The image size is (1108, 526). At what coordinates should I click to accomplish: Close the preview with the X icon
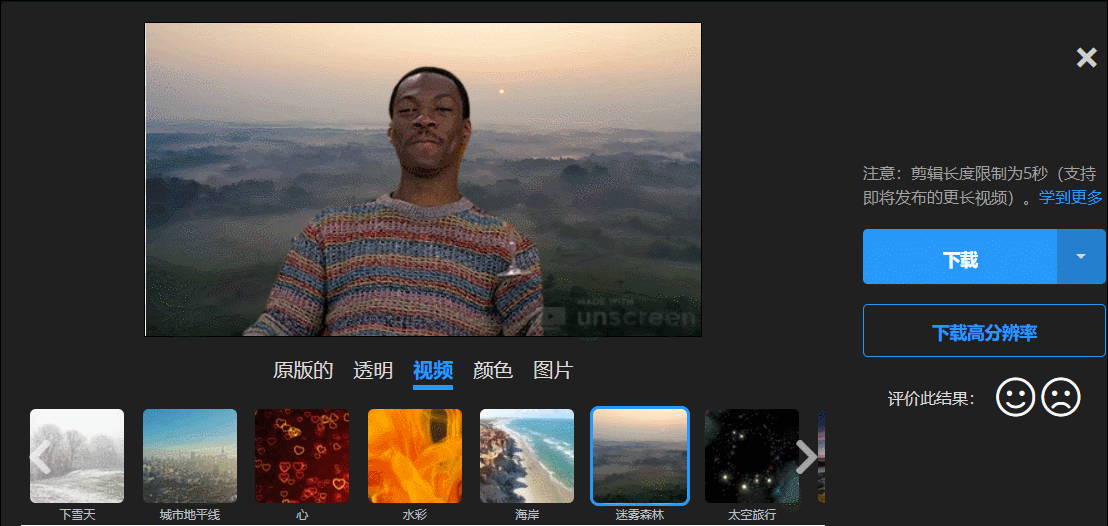1086,58
